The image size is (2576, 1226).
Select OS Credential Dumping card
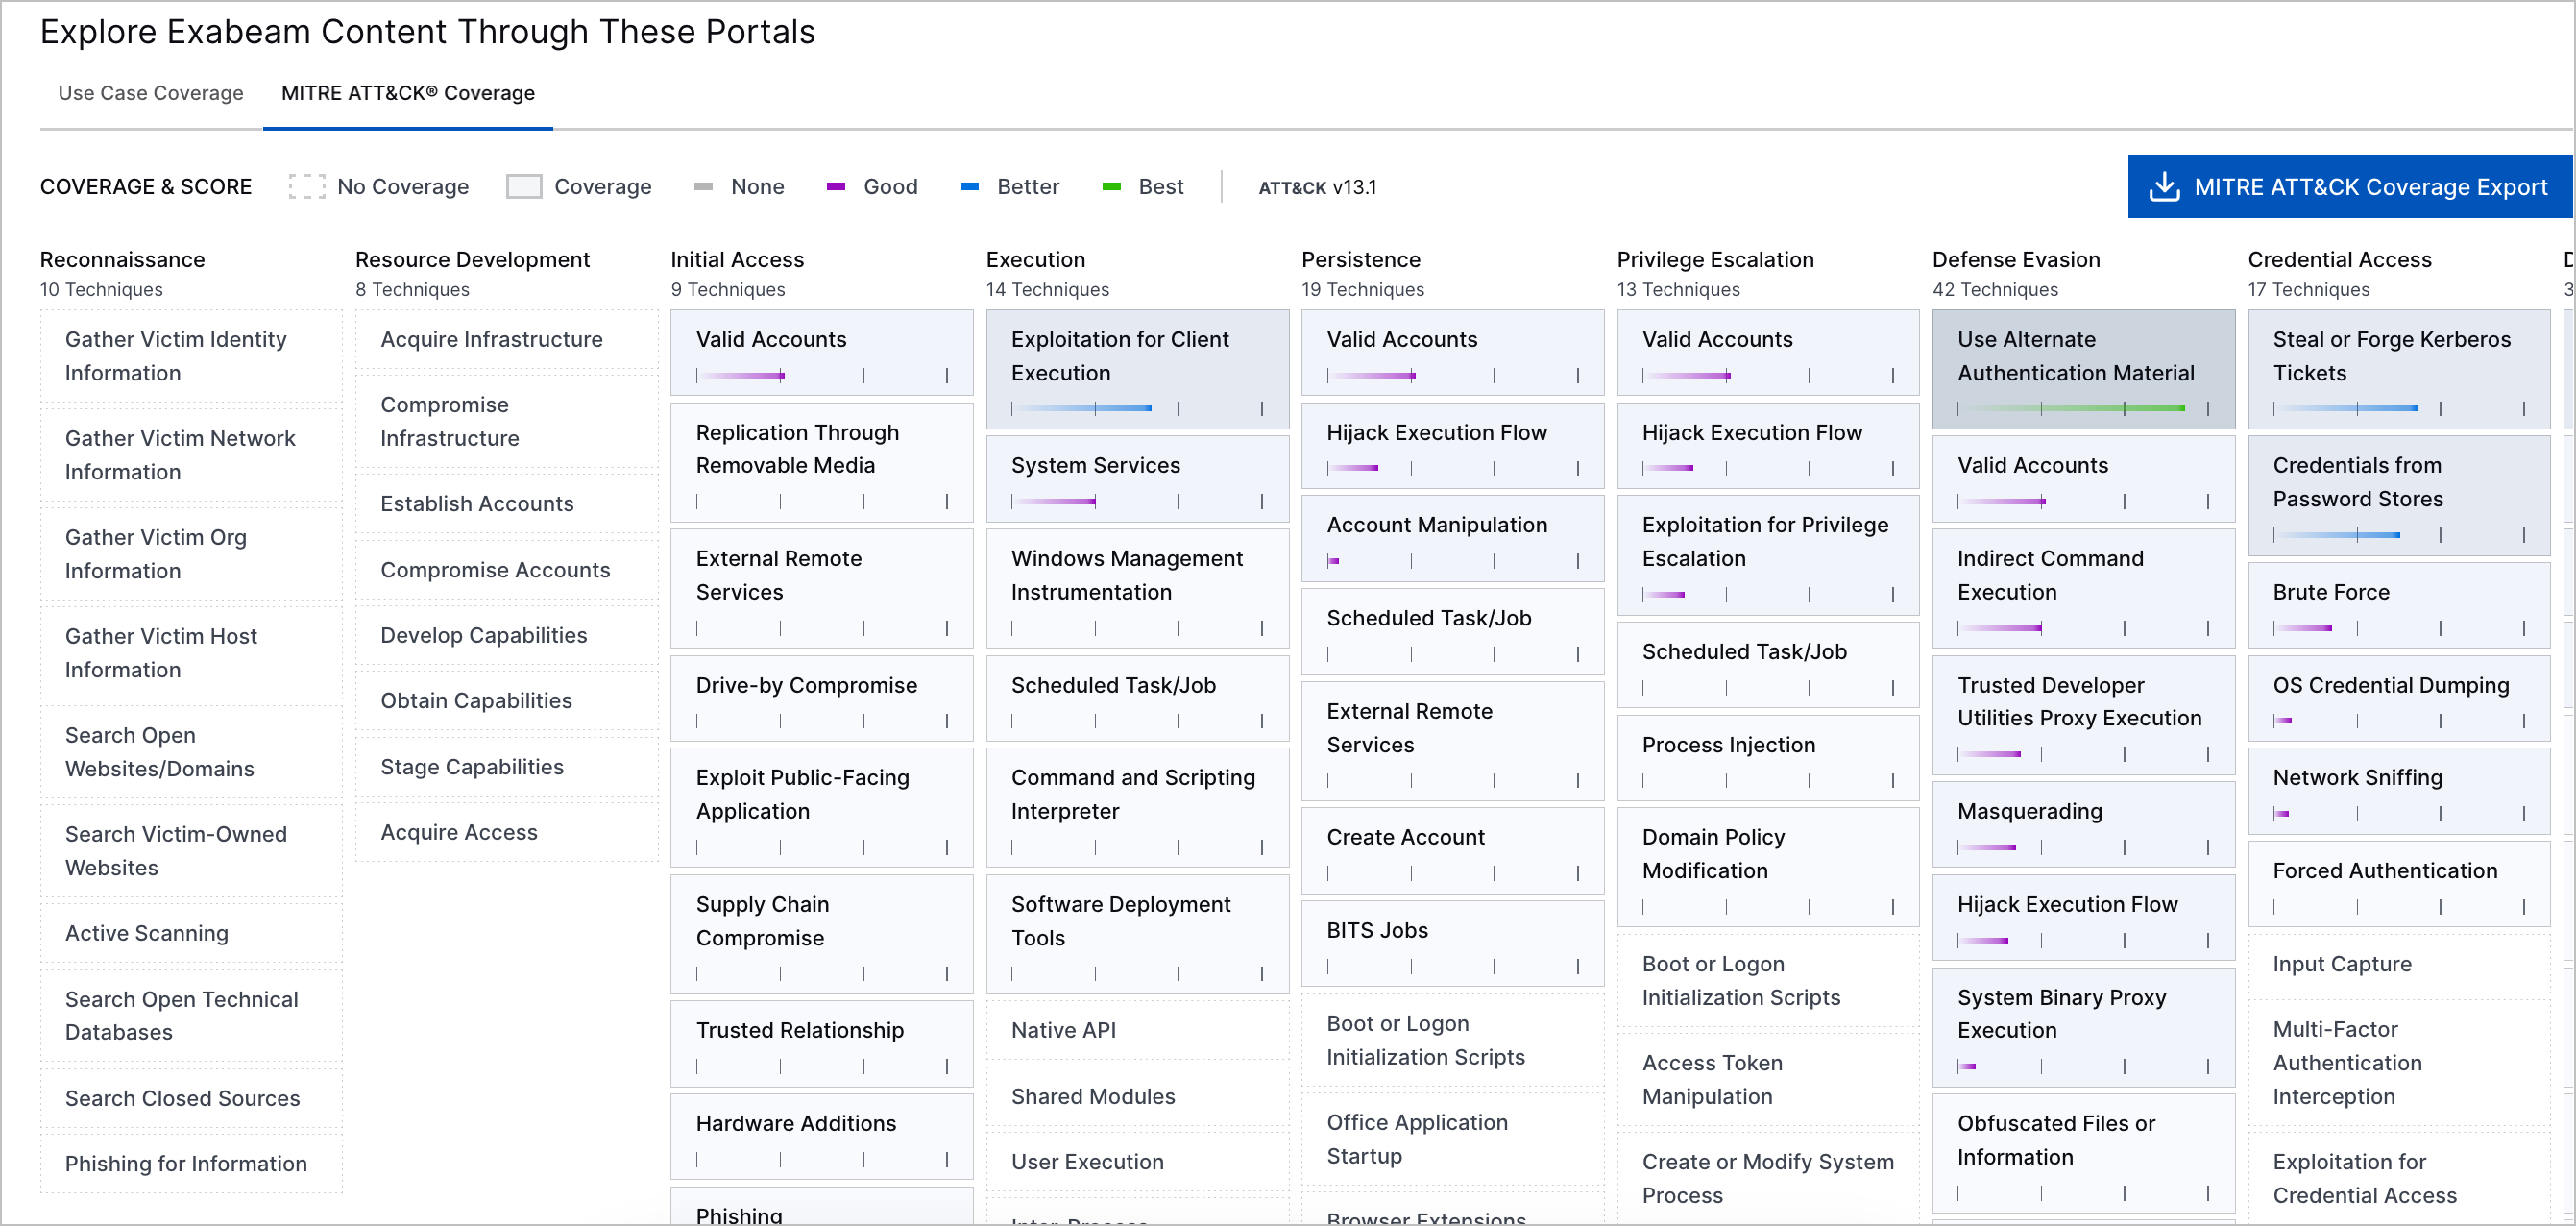click(x=2400, y=699)
